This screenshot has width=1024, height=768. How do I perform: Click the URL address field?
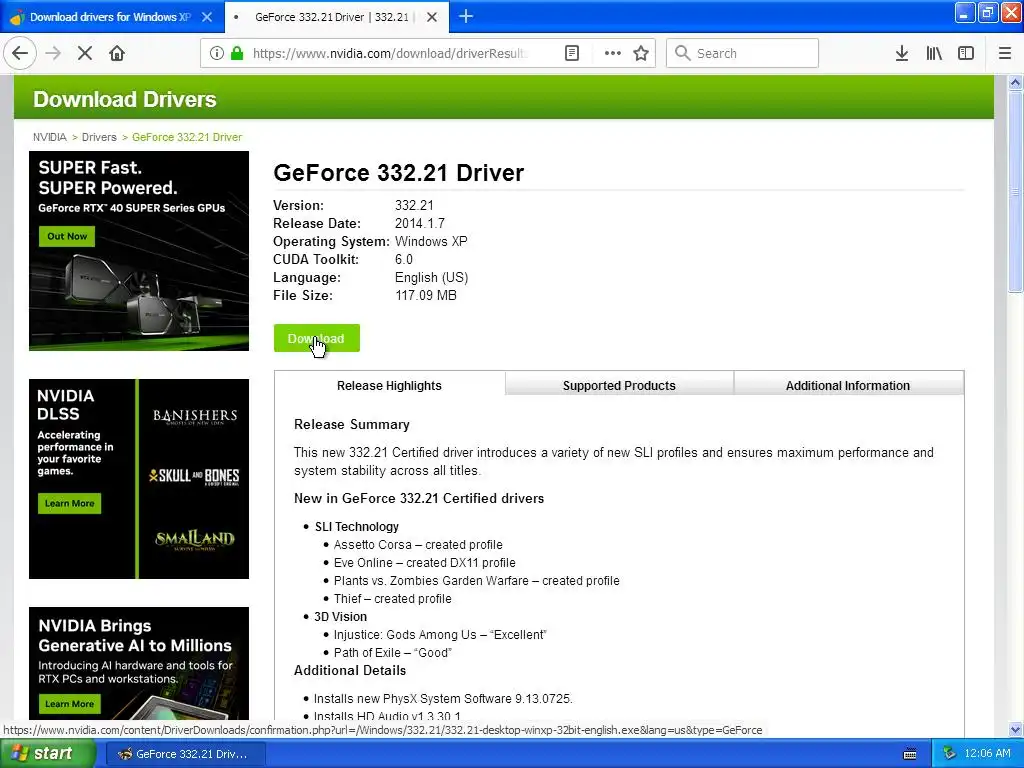tap(389, 53)
